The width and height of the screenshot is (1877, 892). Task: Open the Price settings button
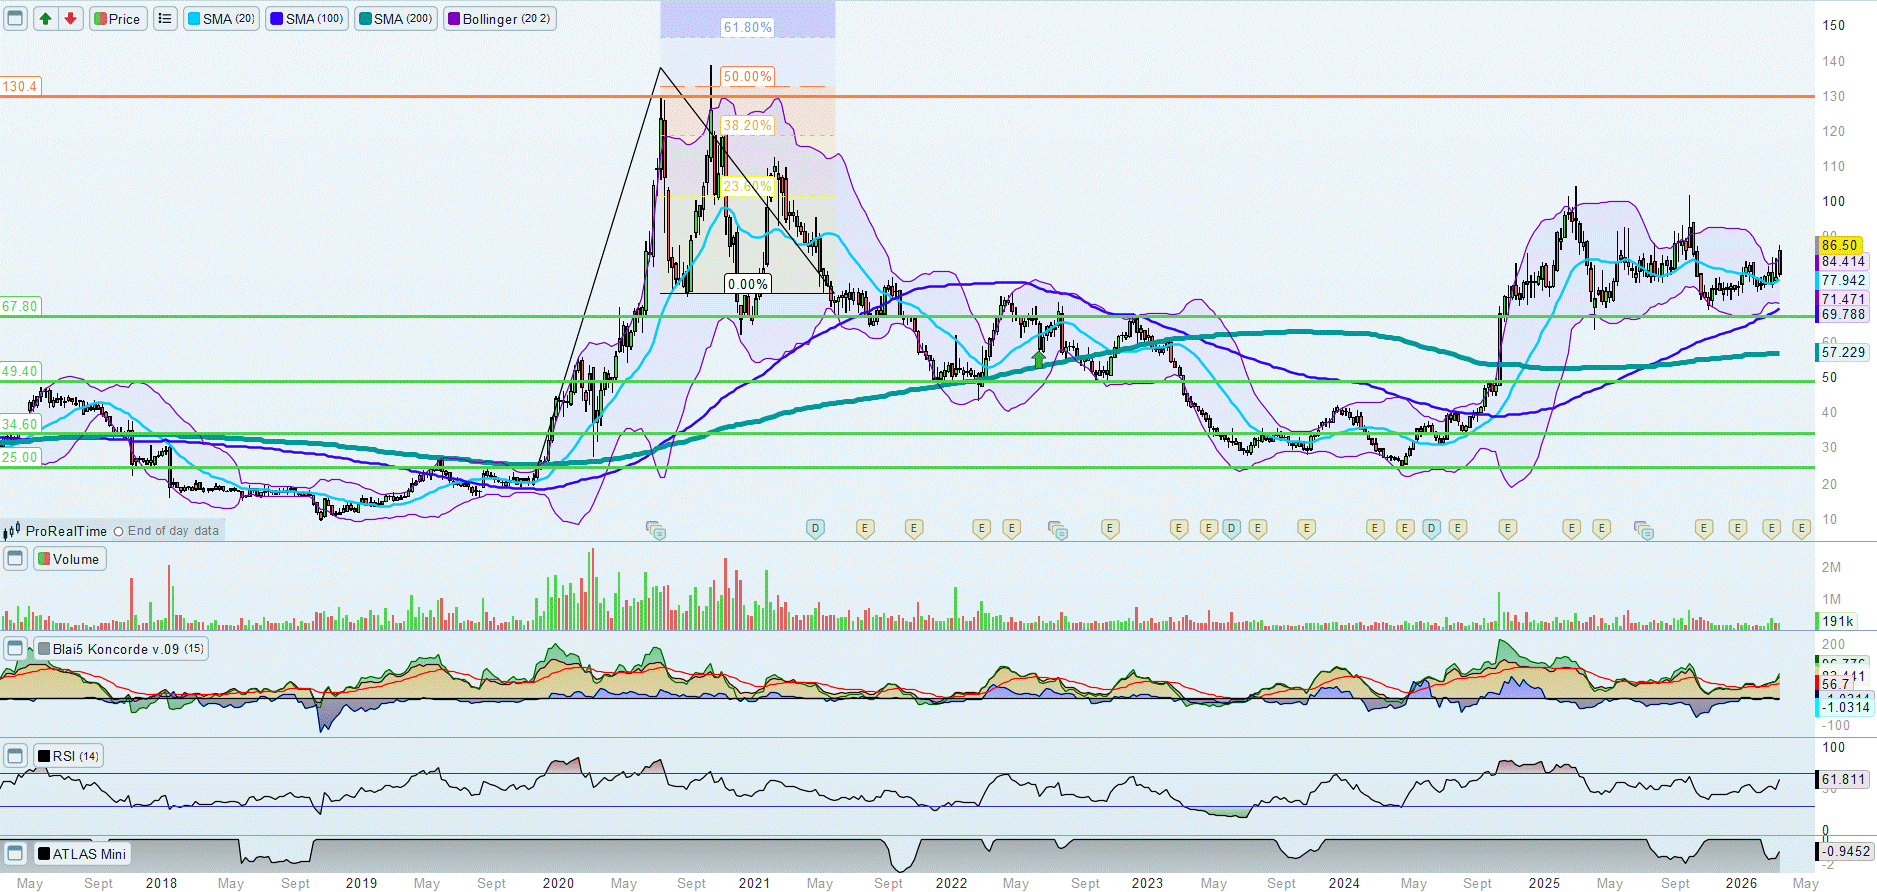coord(118,19)
